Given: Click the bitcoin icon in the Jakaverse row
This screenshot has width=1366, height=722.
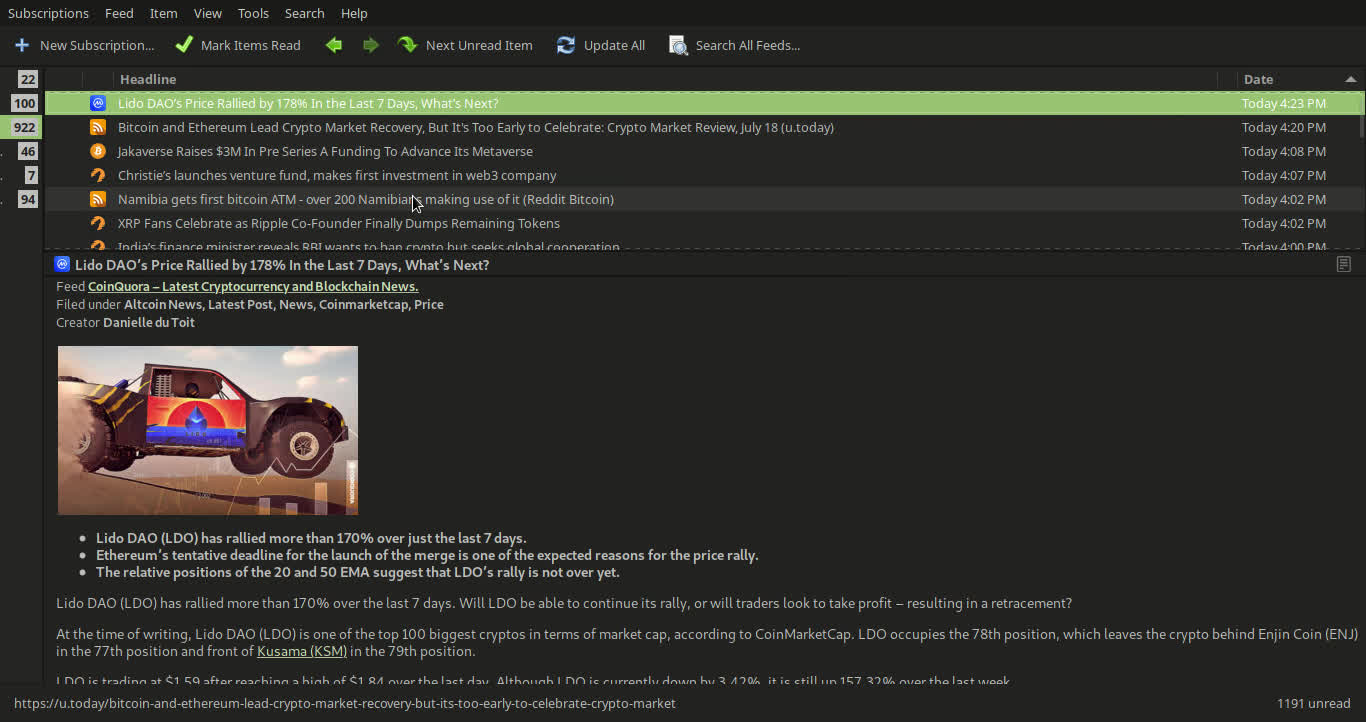Looking at the screenshot, I should pyautogui.click(x=98, y=151).
